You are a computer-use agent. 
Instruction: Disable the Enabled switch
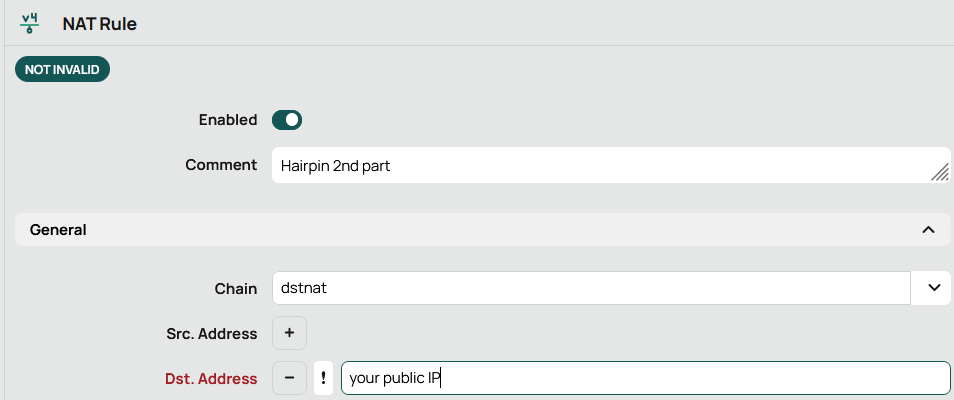pos(287,120)
